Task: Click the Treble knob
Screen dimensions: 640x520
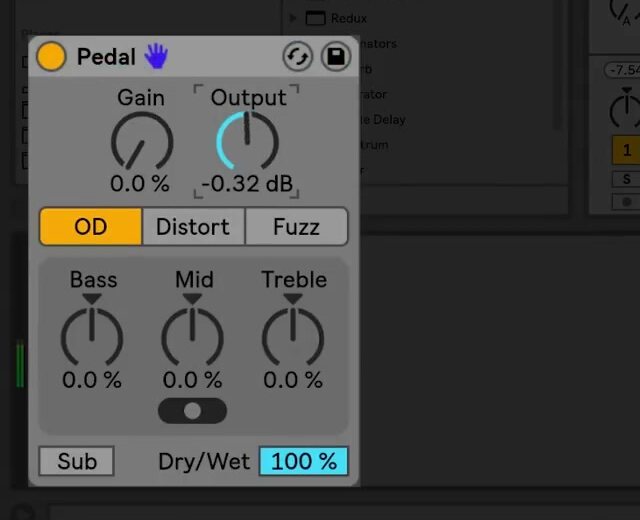Action: [x=293, y=336]
